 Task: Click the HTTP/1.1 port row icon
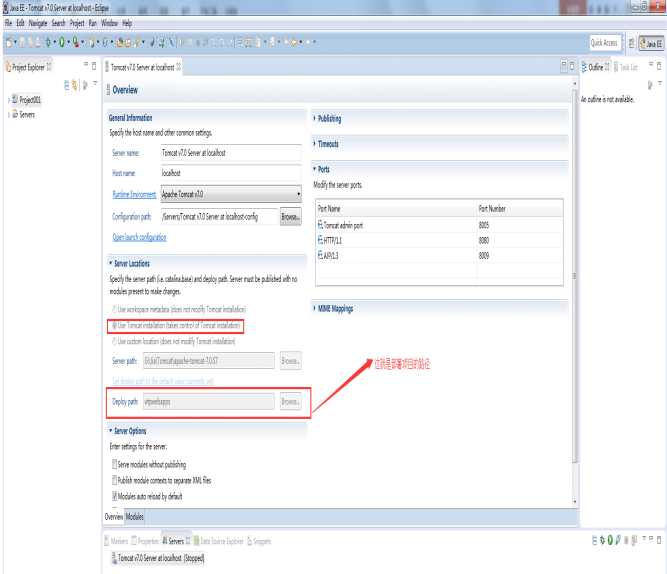(x=320, y=240)
